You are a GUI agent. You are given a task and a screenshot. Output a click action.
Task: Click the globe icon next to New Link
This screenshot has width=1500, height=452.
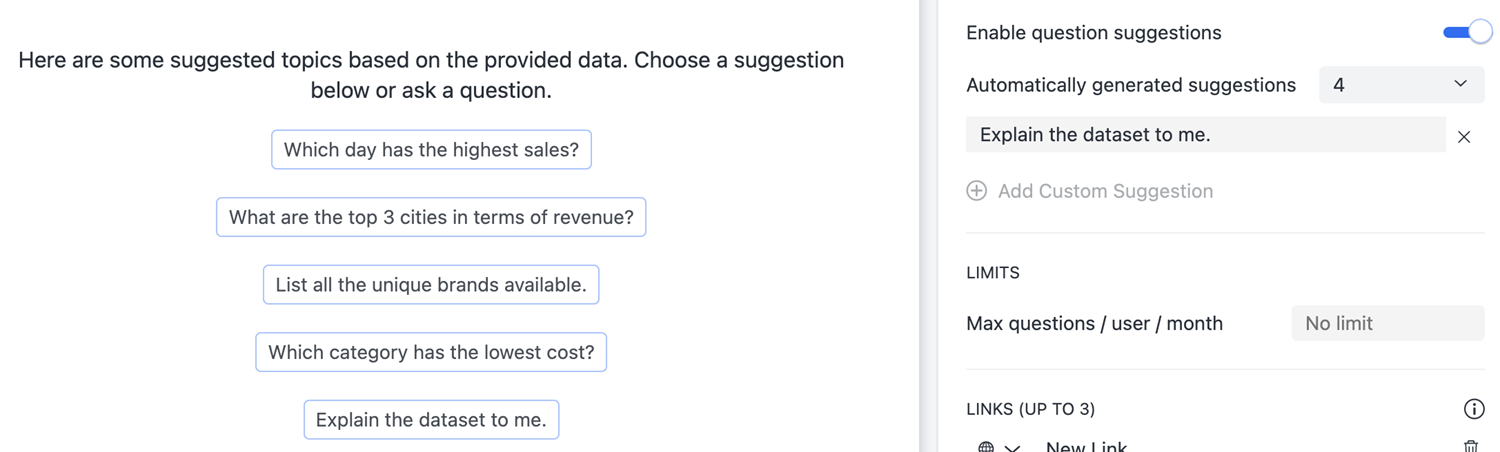[986, 447]
